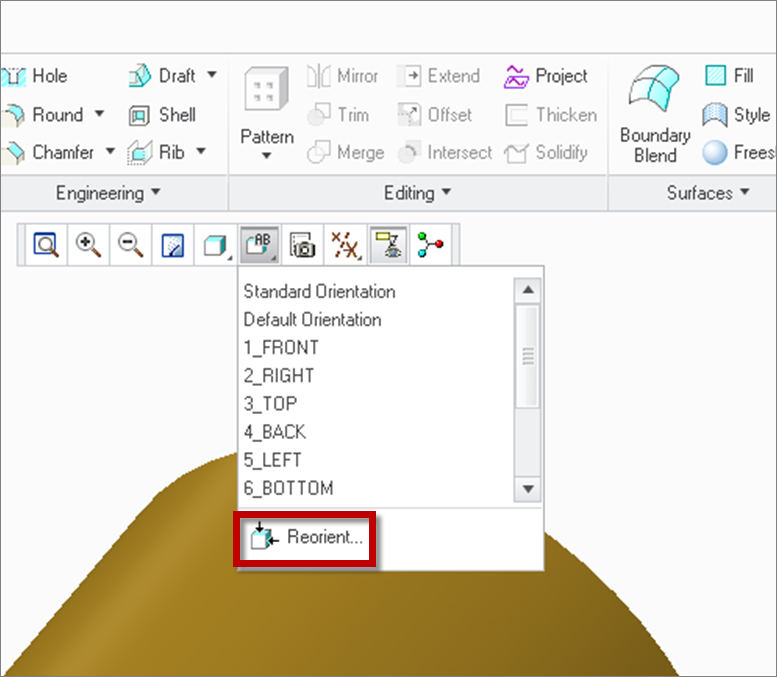Click the Mirror tool
This screenshot has height=677, width=777.
click(342, 76)
